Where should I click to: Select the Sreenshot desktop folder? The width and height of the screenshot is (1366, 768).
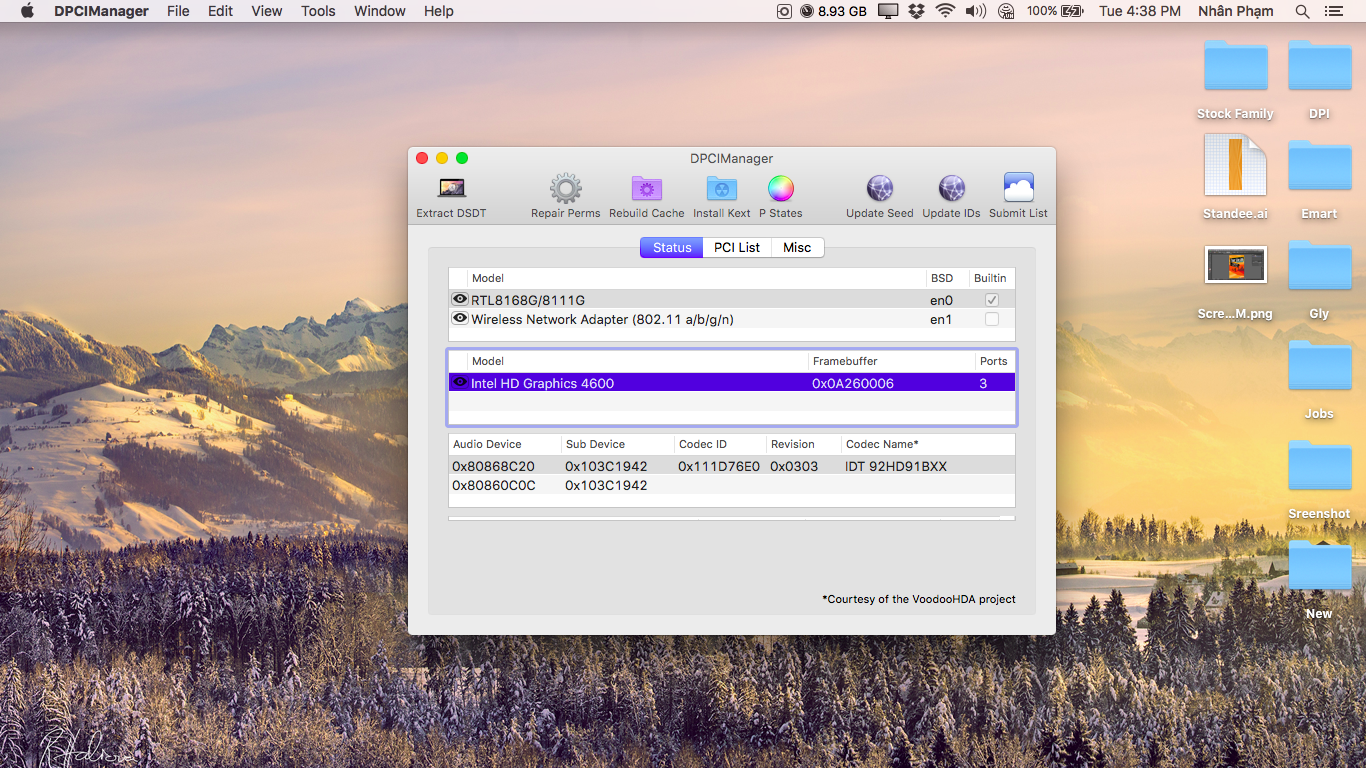(1320, 466)
